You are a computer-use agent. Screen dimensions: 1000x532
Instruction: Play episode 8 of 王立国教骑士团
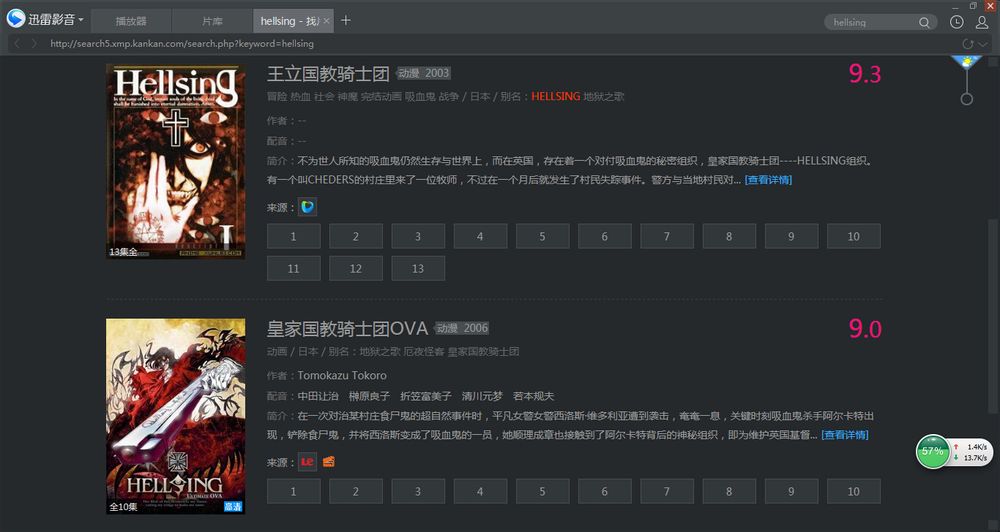click(729, 236)
